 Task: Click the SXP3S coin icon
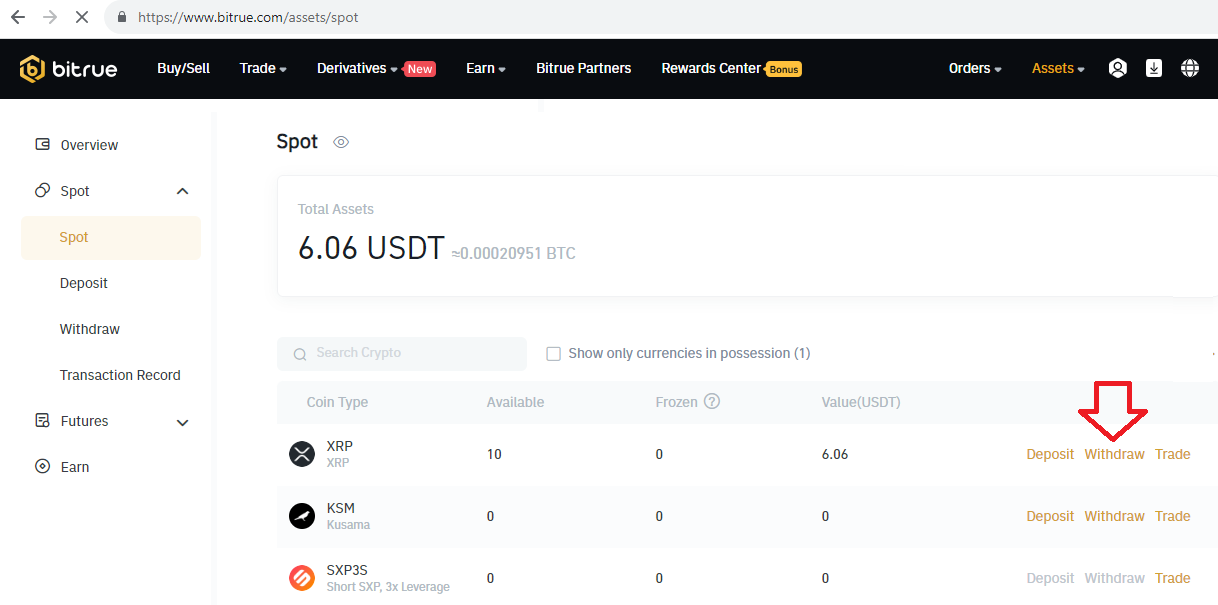302,578
